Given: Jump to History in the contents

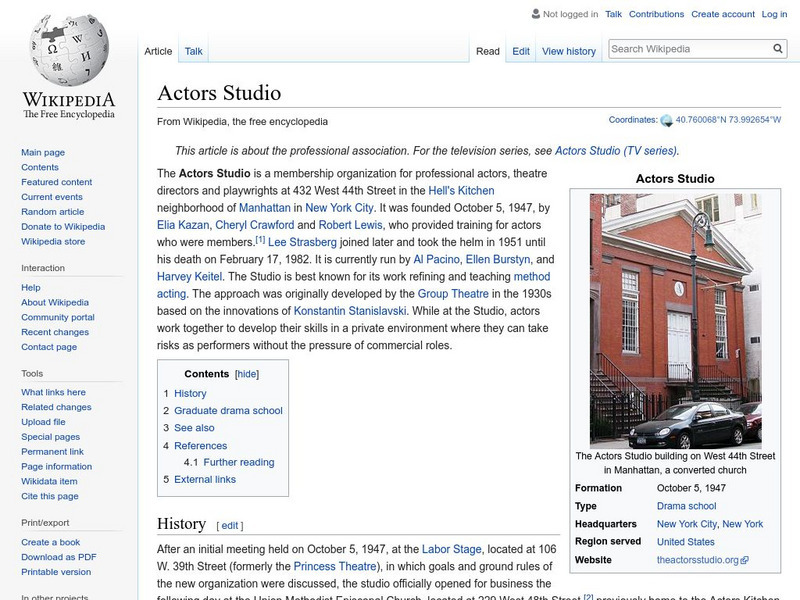Looking at the screenshot, I should tap(190, 393).
